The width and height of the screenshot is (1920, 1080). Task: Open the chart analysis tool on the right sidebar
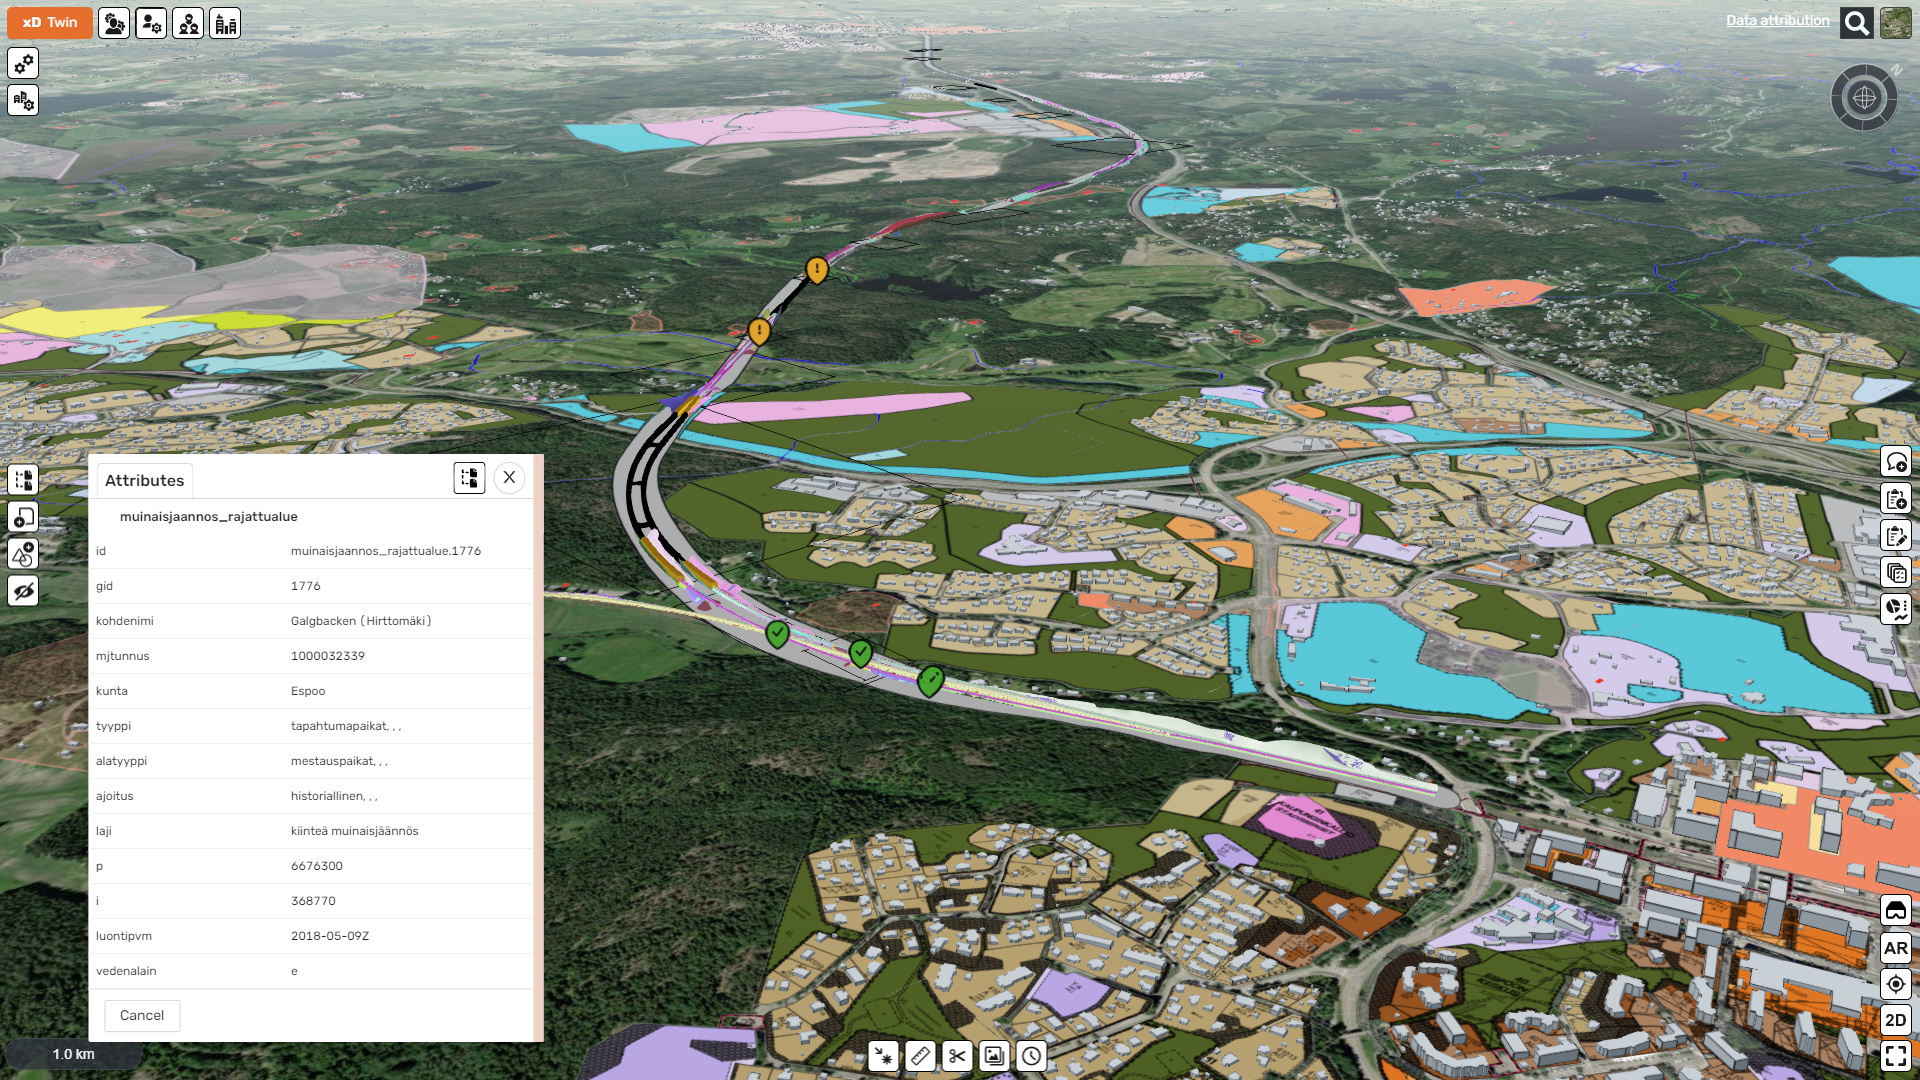(1897, 608)
